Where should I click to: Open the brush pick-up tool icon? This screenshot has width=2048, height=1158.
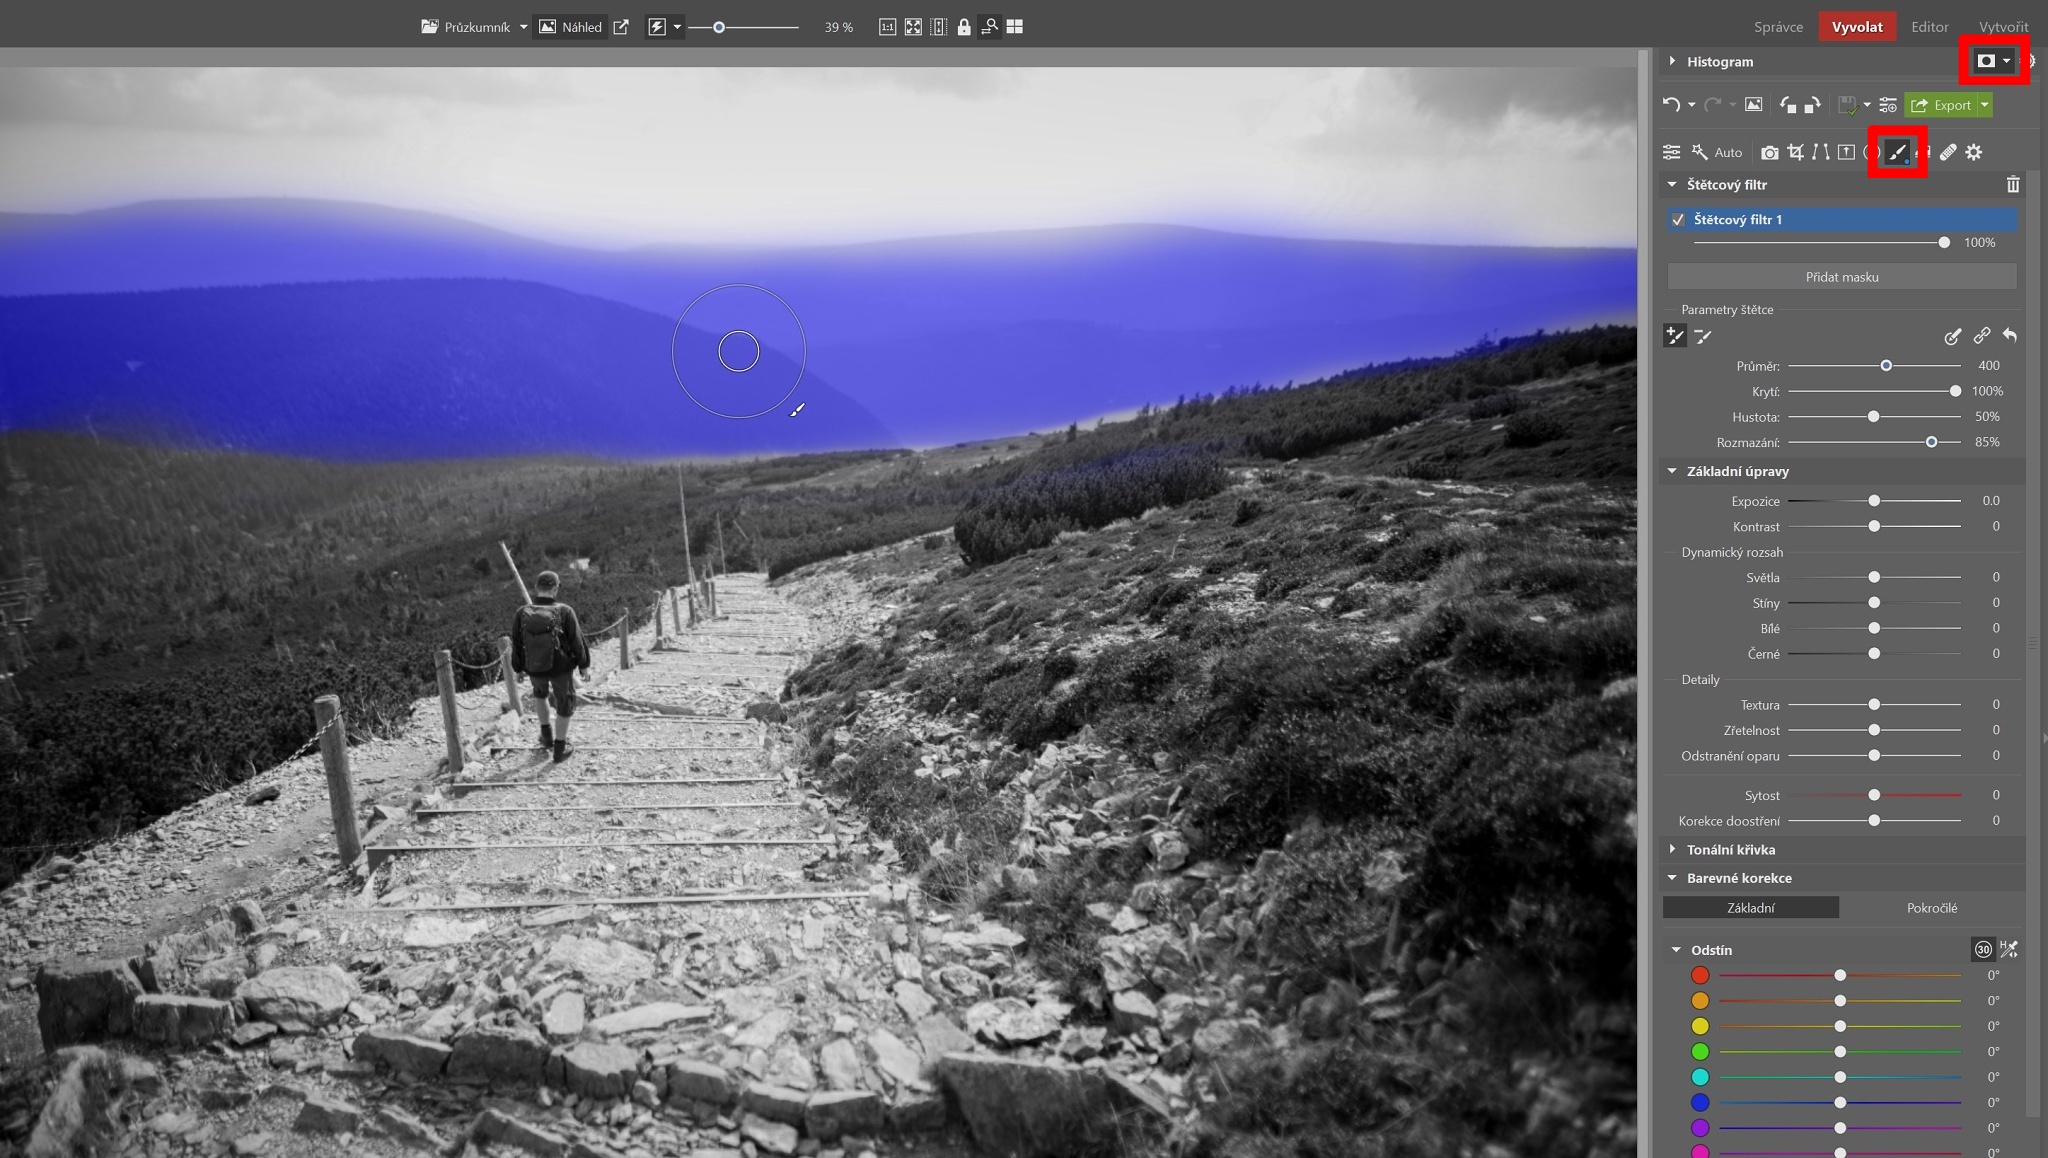pos(1952,336)
